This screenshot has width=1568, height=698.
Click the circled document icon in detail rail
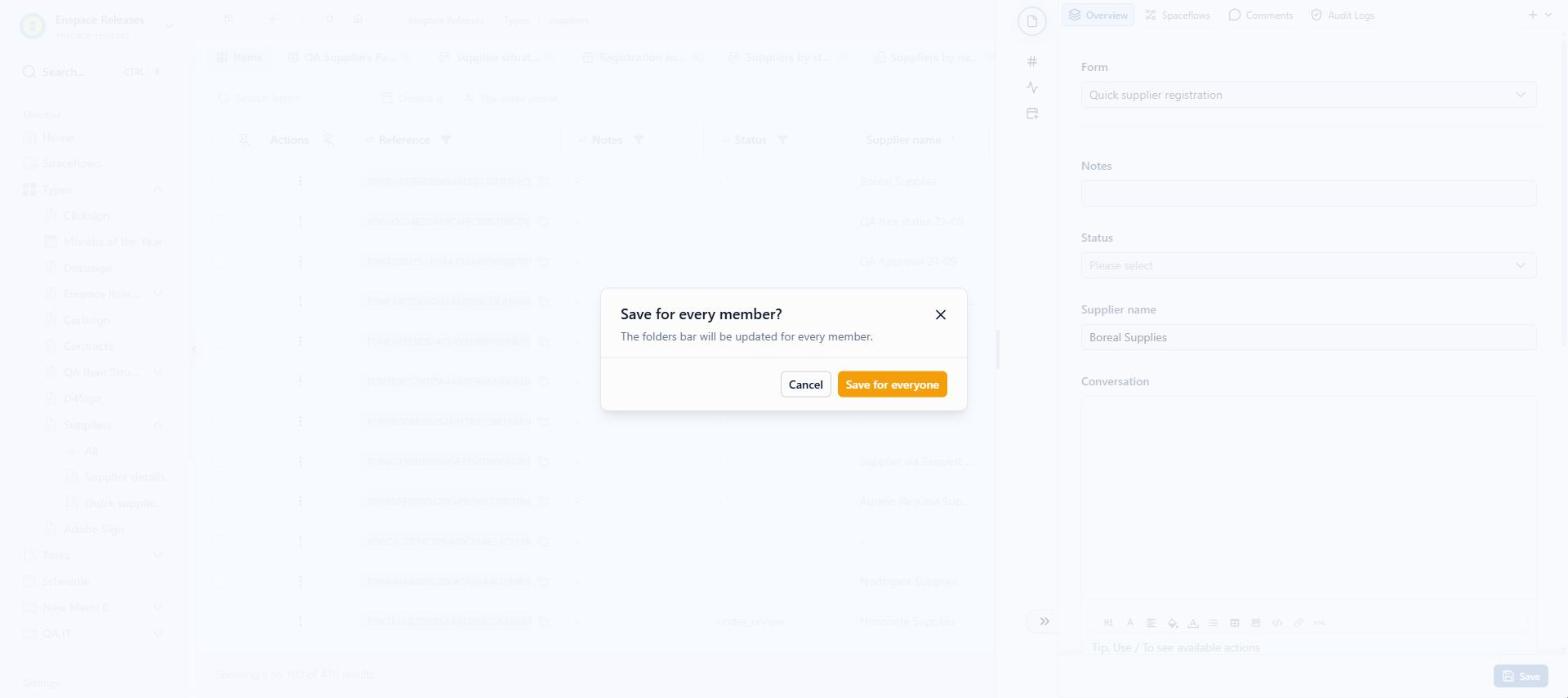[x=1032, y=21]
